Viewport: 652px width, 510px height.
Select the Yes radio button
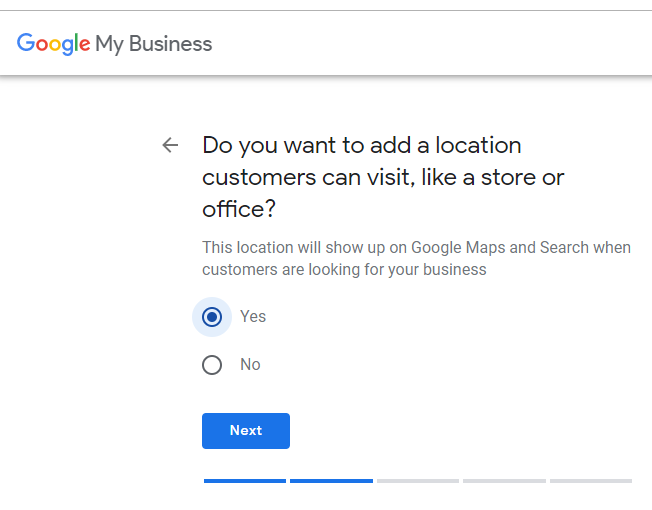pos(212,317)
